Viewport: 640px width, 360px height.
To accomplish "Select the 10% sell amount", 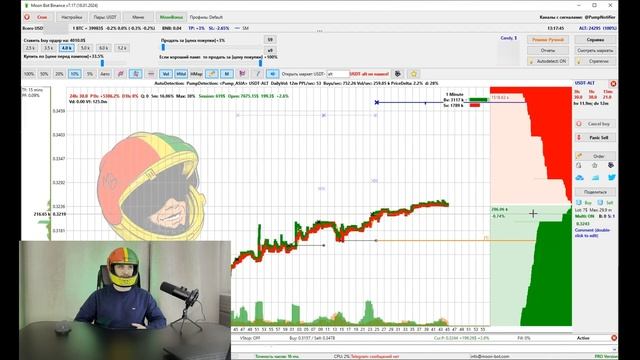I will tap(74, 74).
